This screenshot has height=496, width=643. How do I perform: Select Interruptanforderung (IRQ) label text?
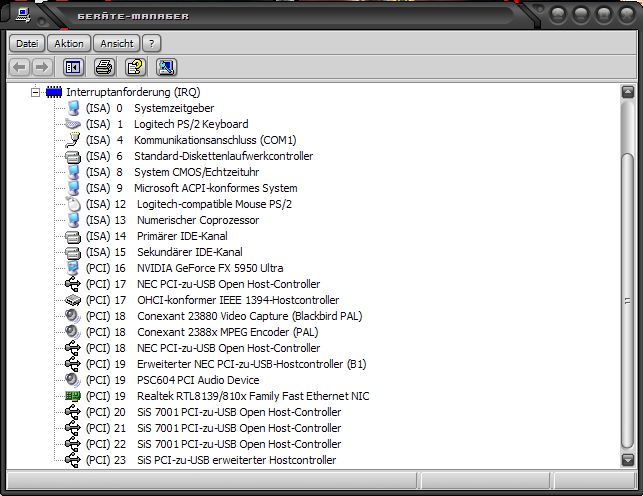pyautogui.click(x=133, y=92)
